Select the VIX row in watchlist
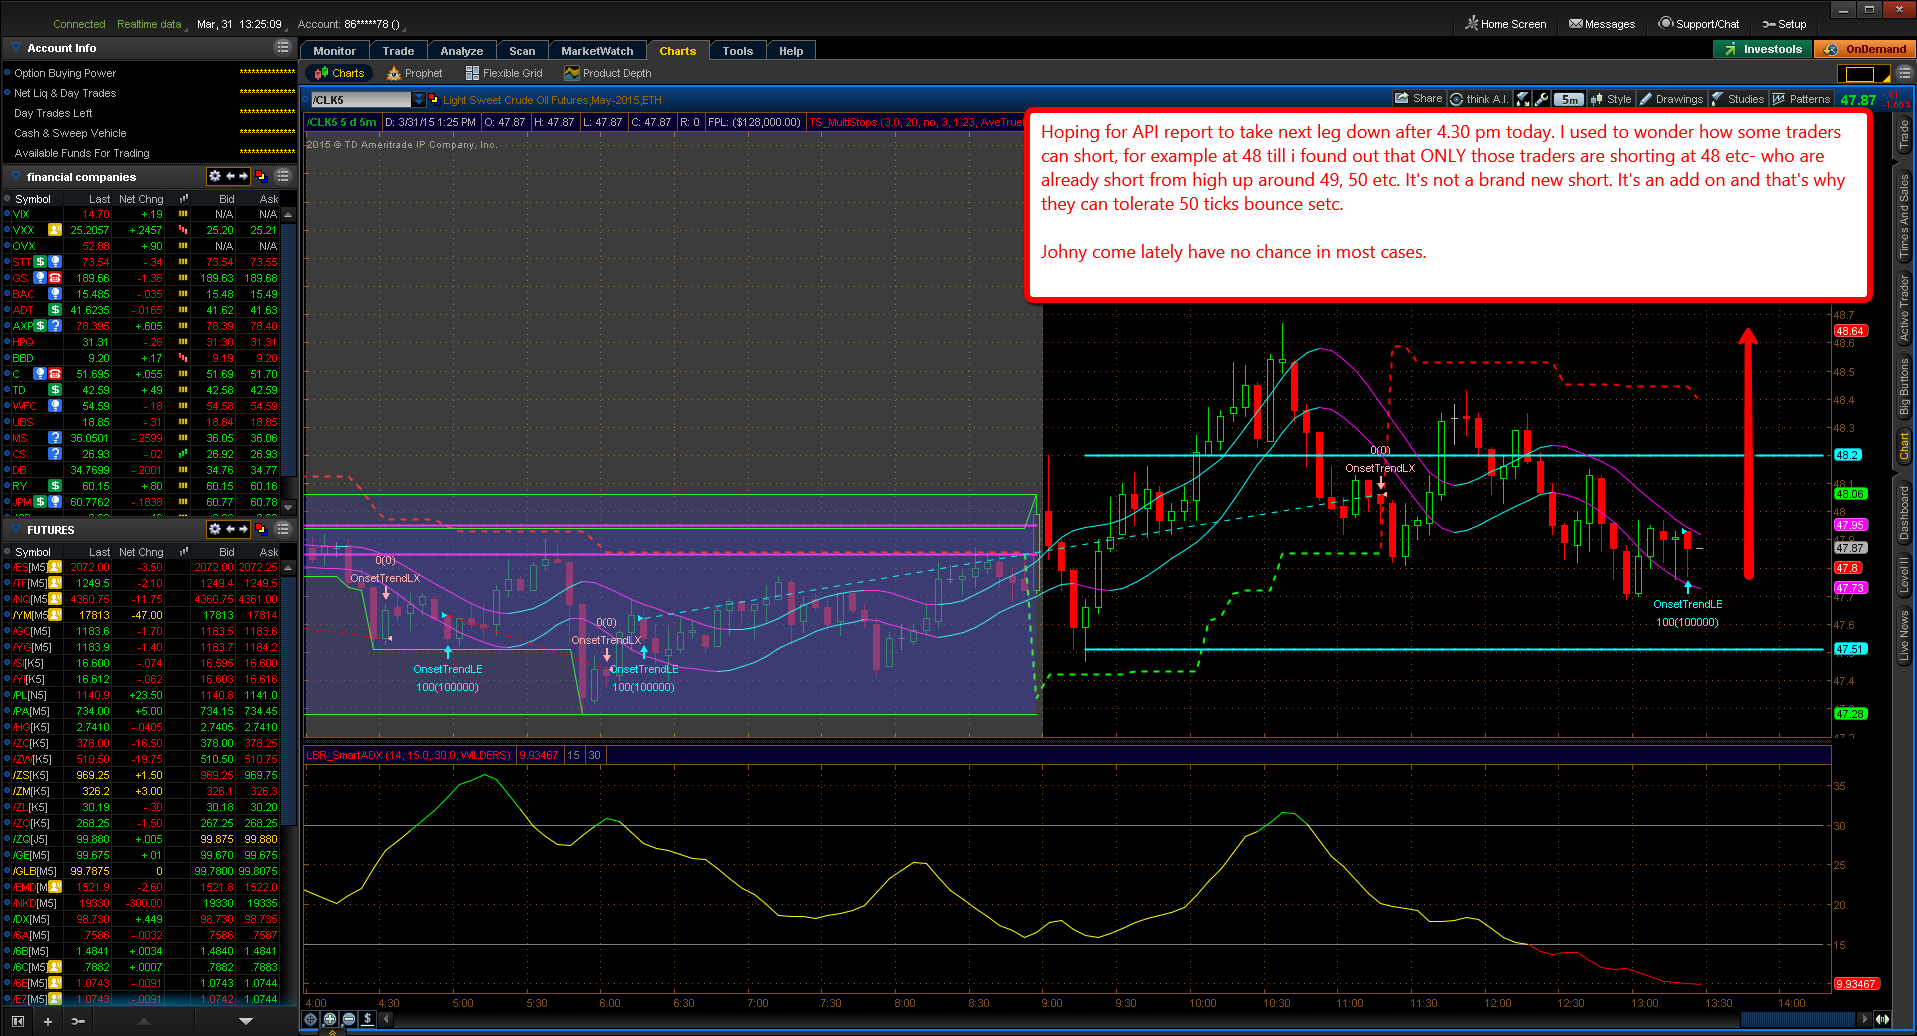The height and width of the screenshot is (1036, 1917). [141, 214]
